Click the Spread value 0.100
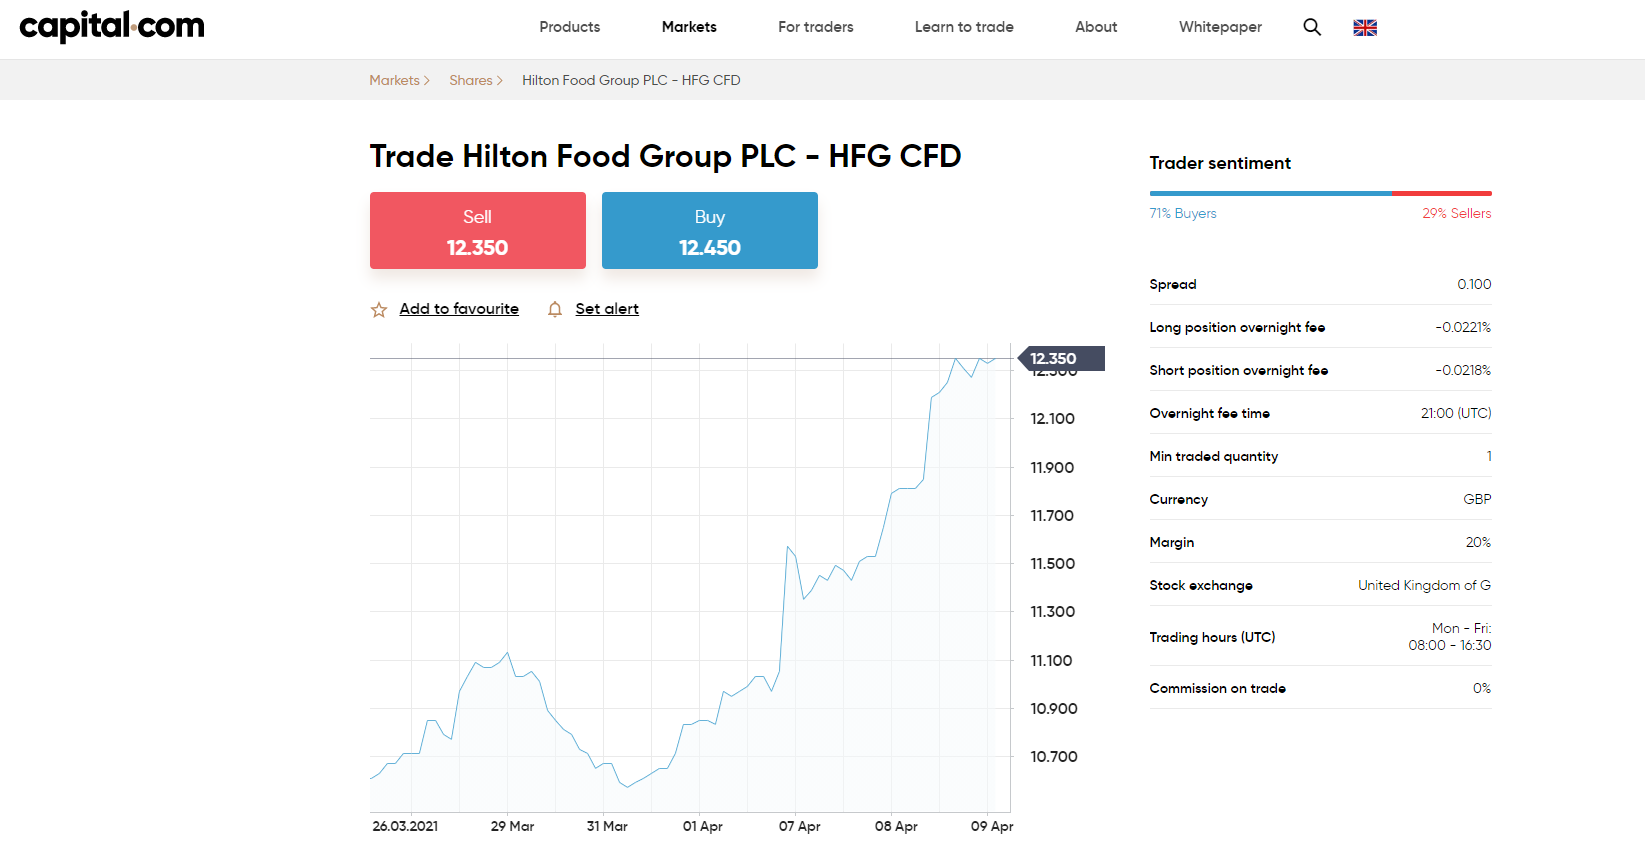Screen dimensions: 1645x852 point(1474,284)
